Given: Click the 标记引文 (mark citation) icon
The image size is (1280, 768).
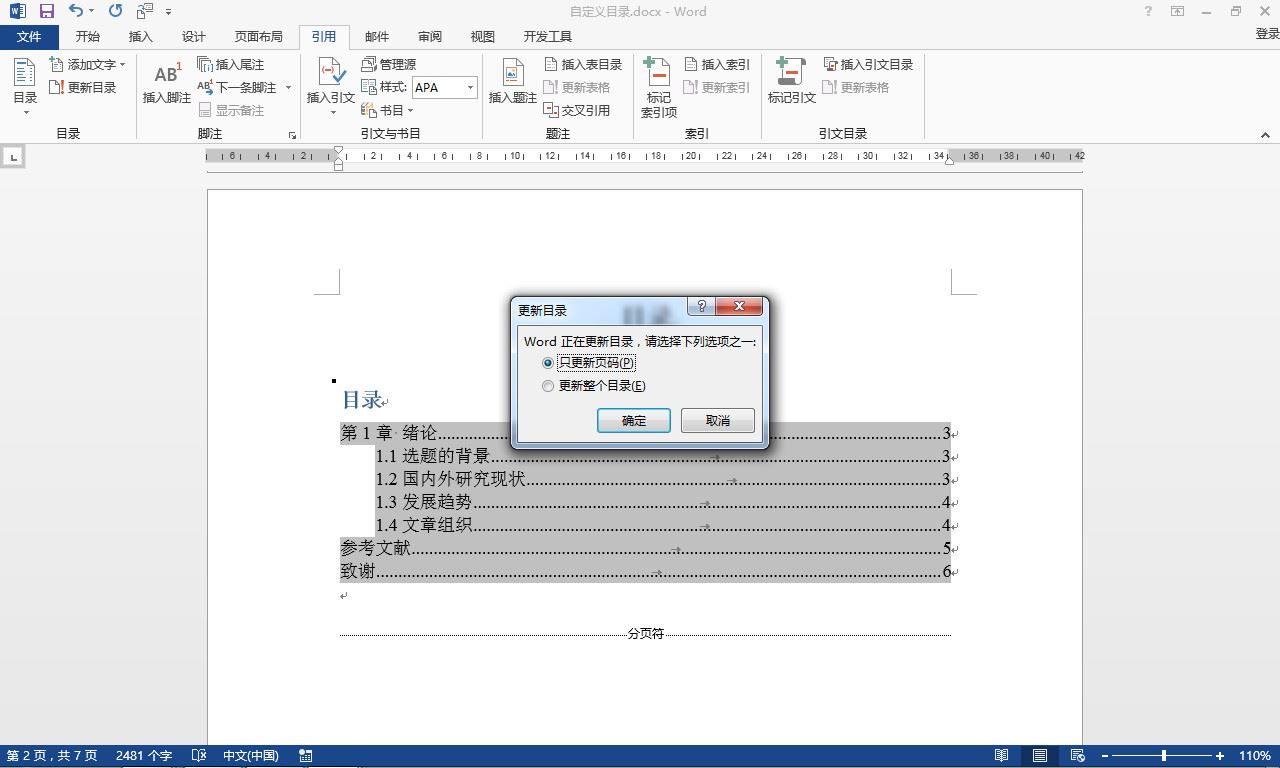Looking at the screenshot, I should point(792,82).
